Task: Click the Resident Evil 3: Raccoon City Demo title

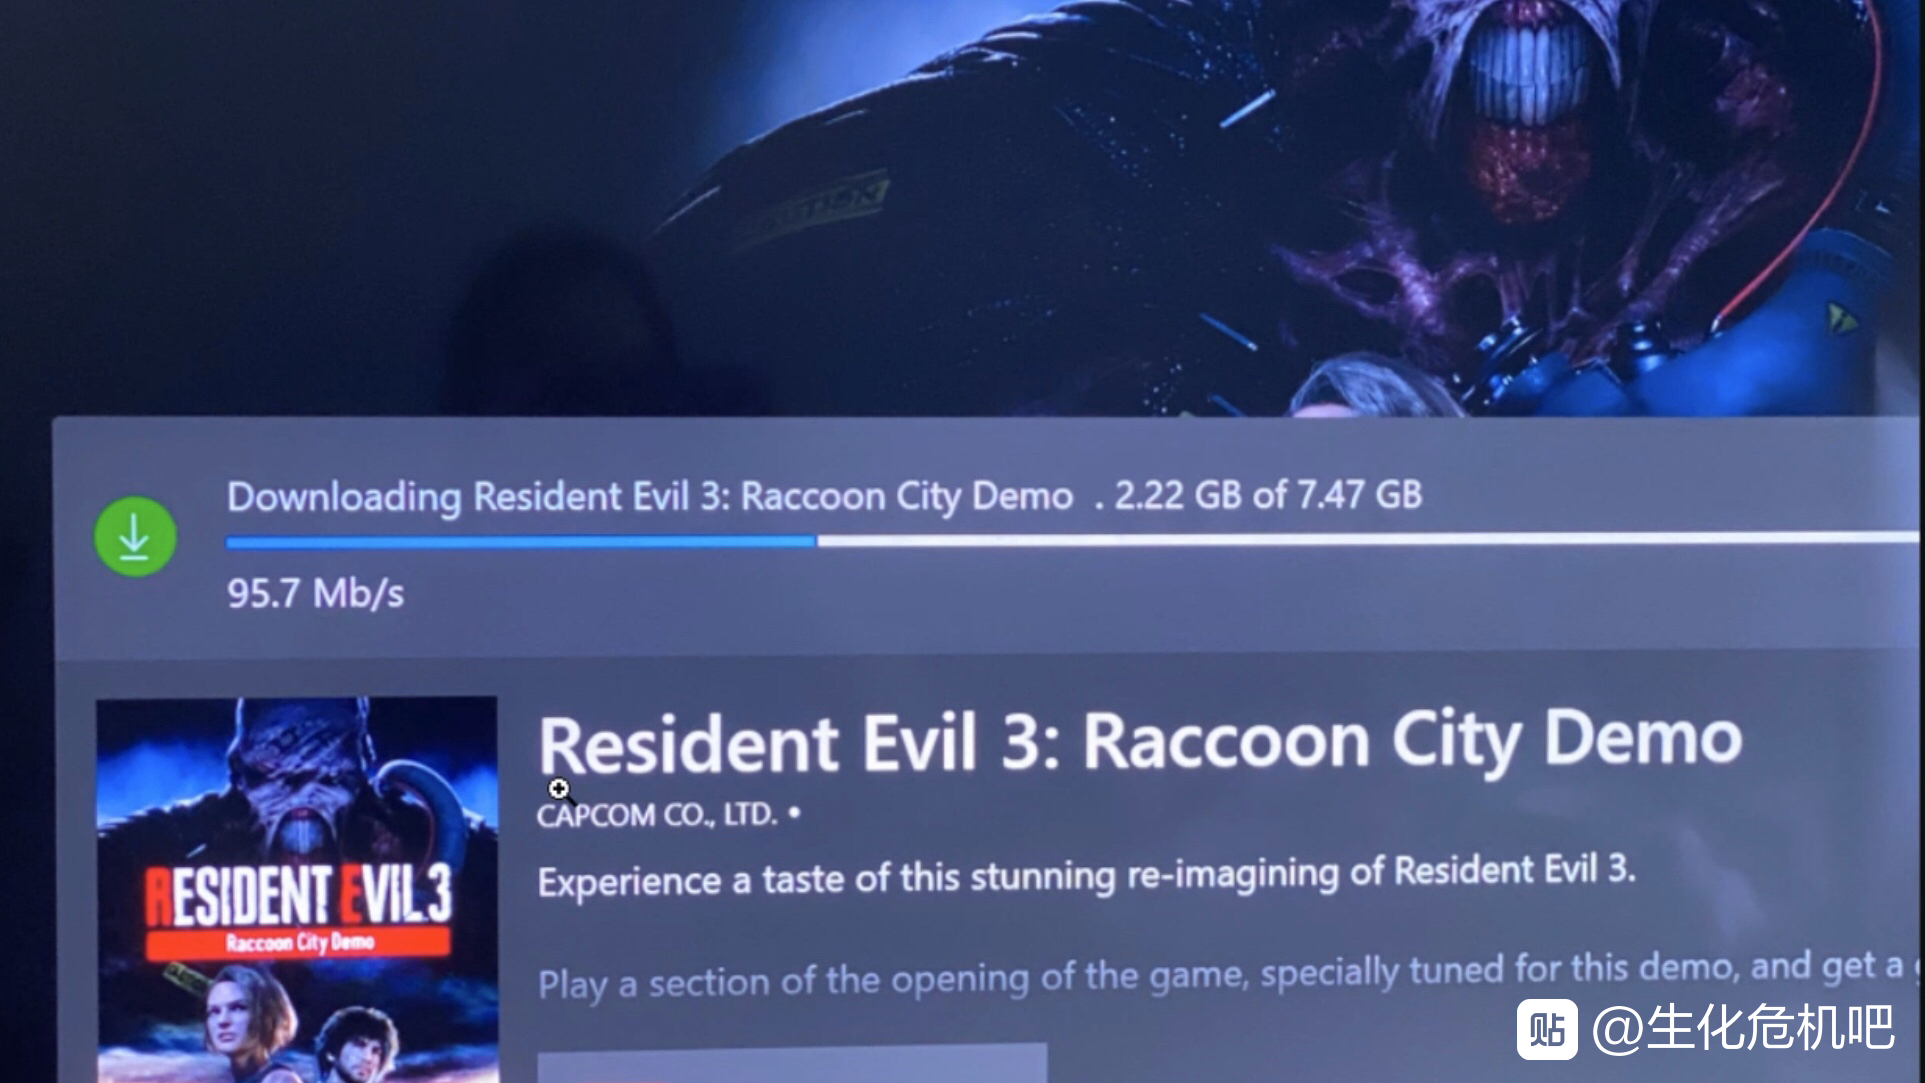Action: point(1140,742)
